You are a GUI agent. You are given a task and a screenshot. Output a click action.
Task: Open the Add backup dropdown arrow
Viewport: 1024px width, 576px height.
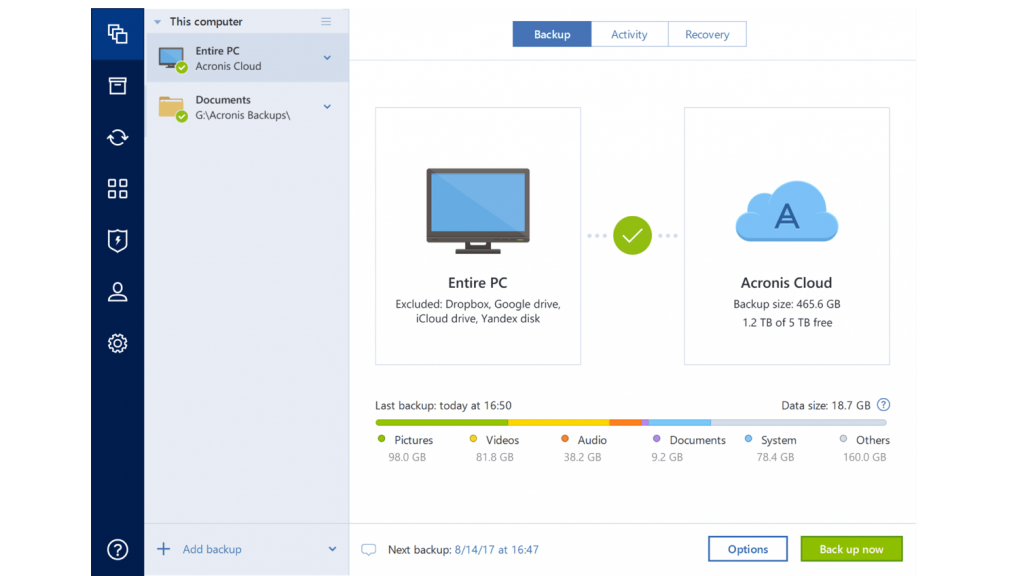coord(332,549)
